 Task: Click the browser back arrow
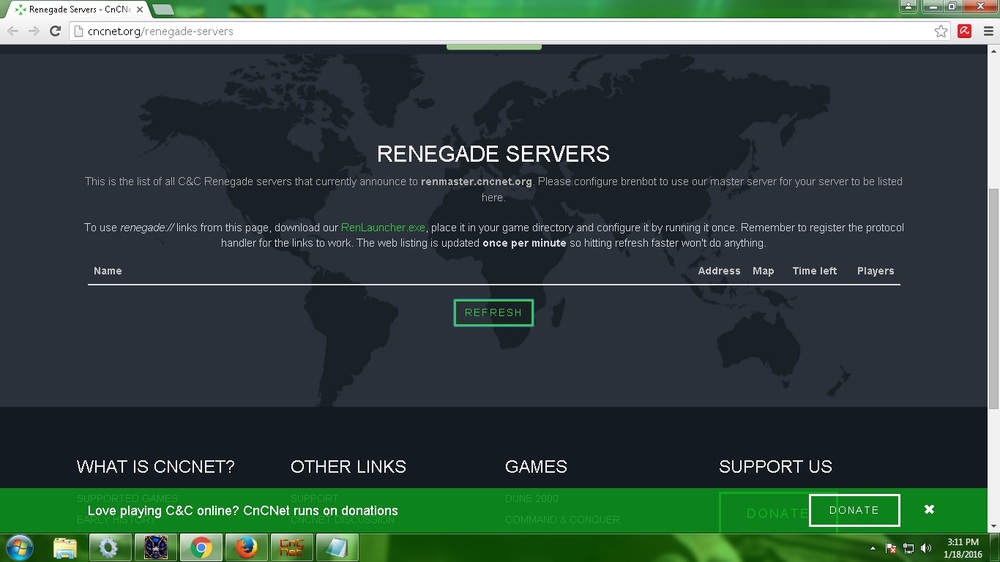pyautogui.click(x=13, y=31)
